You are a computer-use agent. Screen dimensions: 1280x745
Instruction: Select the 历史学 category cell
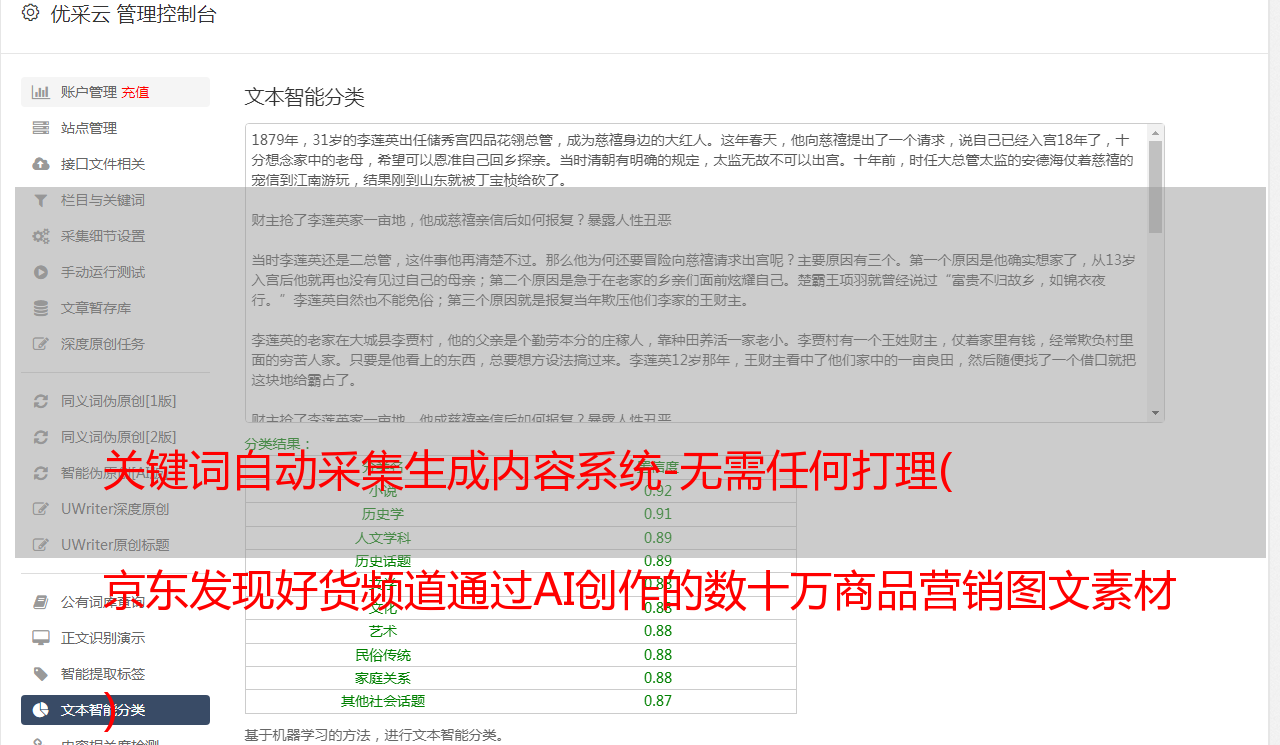pyautogui.click(x=383, y=514)
